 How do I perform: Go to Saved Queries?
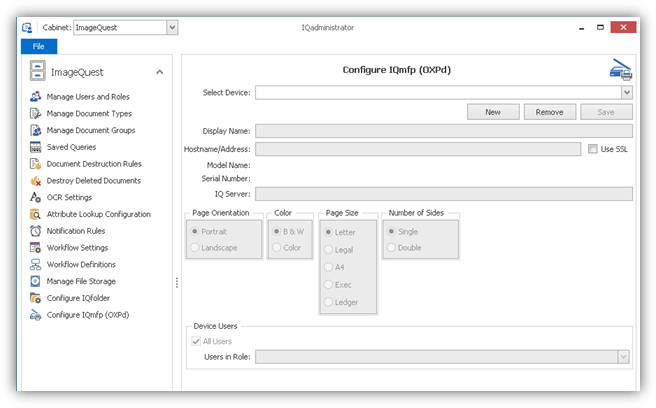coord(71,147)
